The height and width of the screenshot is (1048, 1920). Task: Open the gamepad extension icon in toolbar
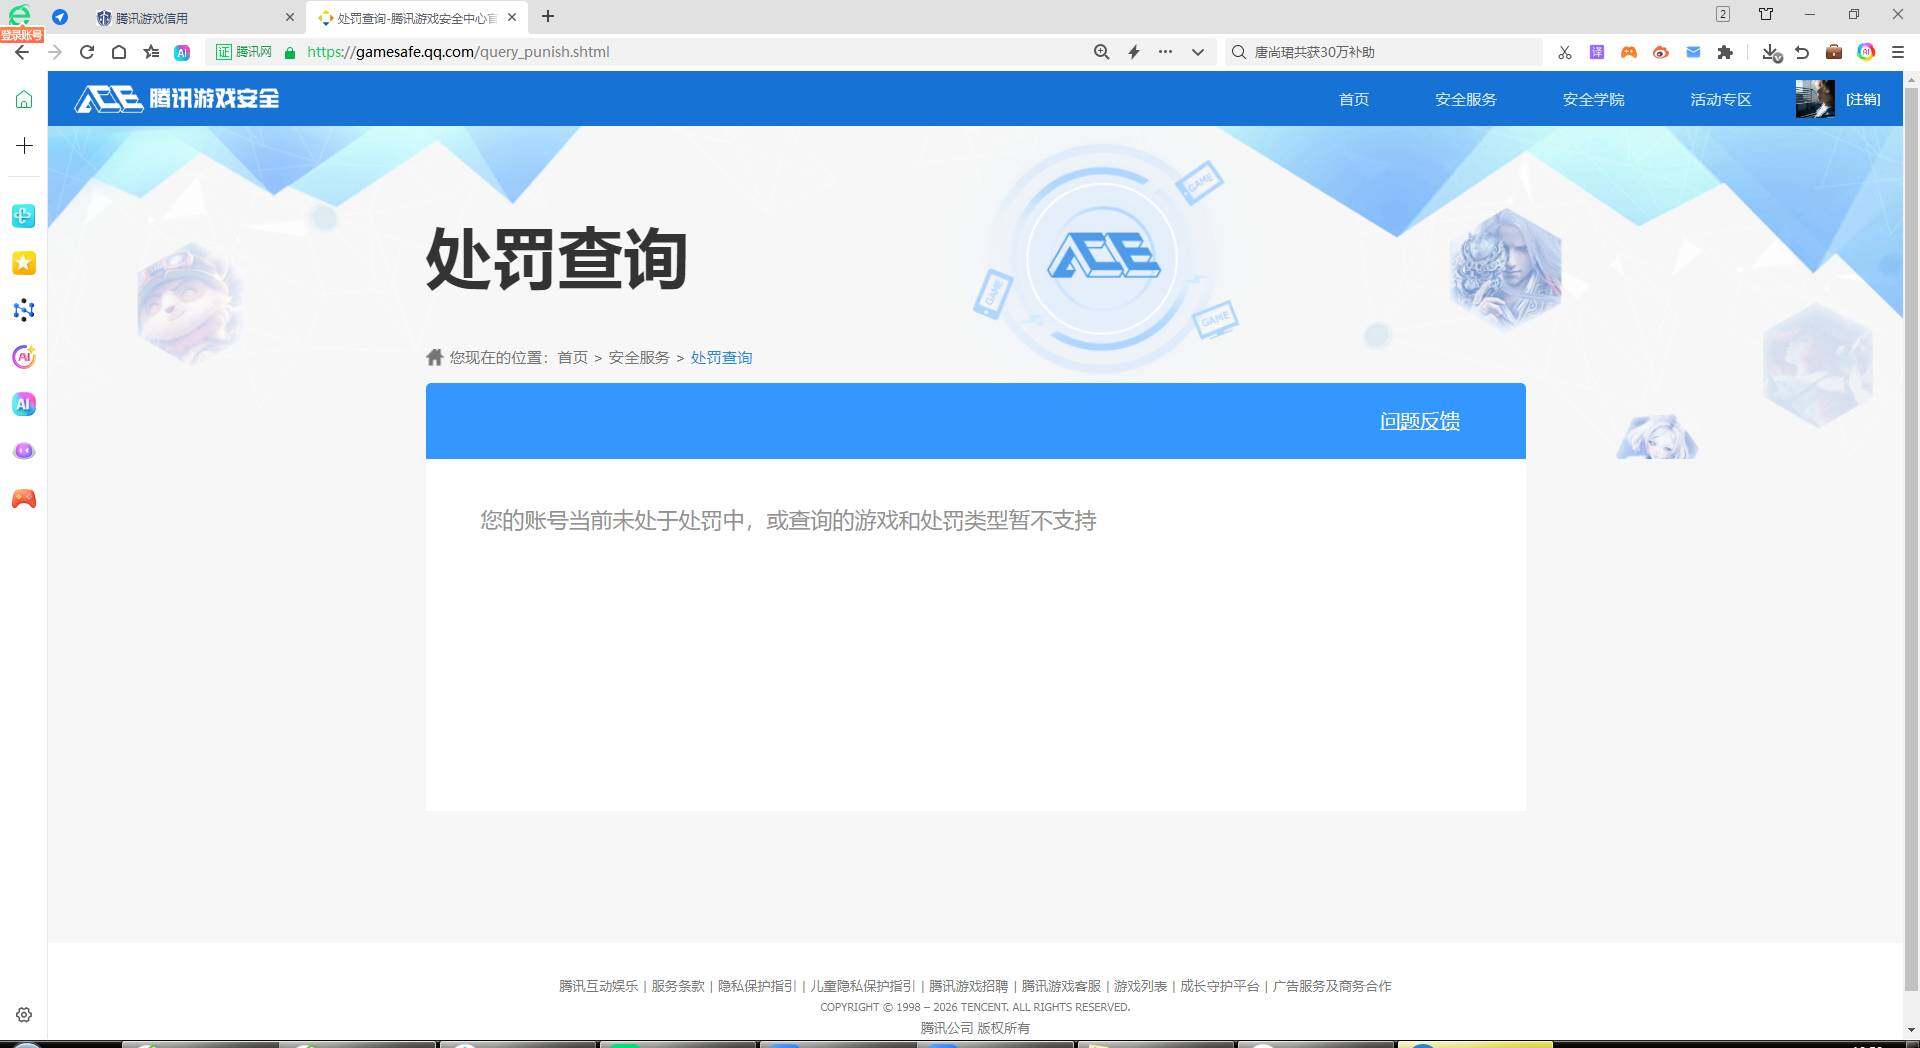pos(1629,52)
